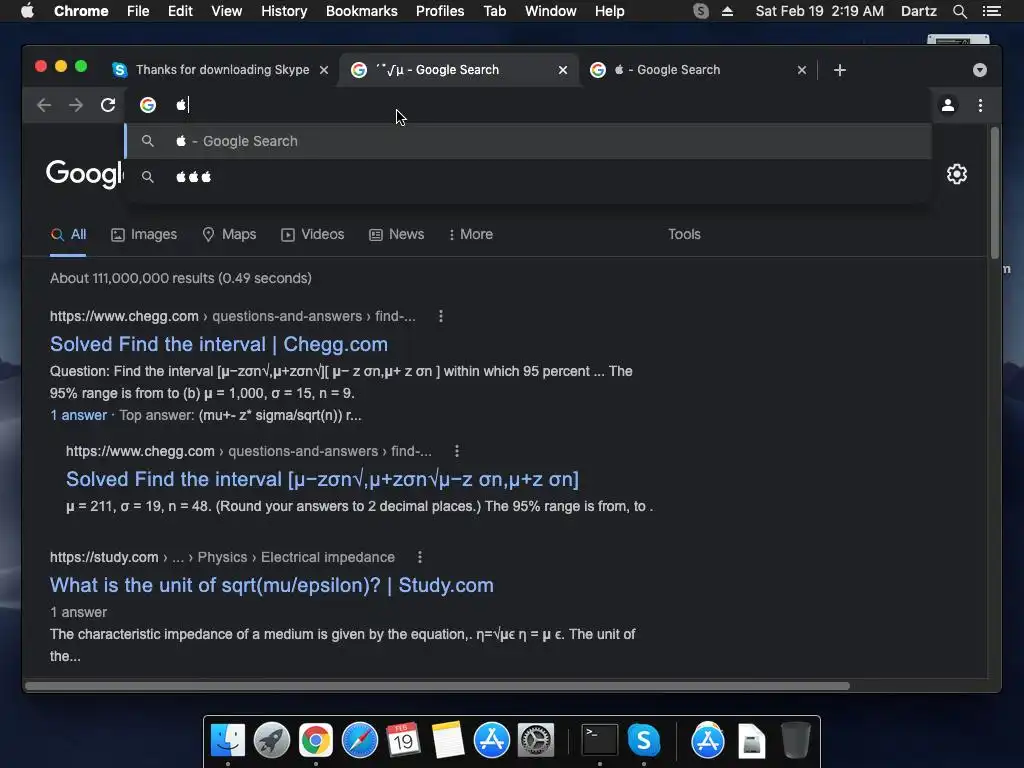The image size is (1024, 768).
Task: Open the Profiles menu
Action: point(440,11)
